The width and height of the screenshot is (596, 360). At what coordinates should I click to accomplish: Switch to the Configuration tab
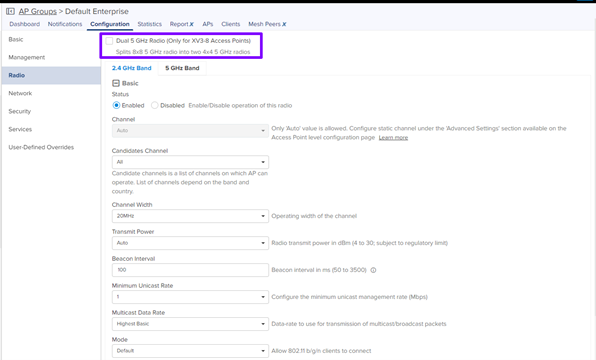(110, 24)
